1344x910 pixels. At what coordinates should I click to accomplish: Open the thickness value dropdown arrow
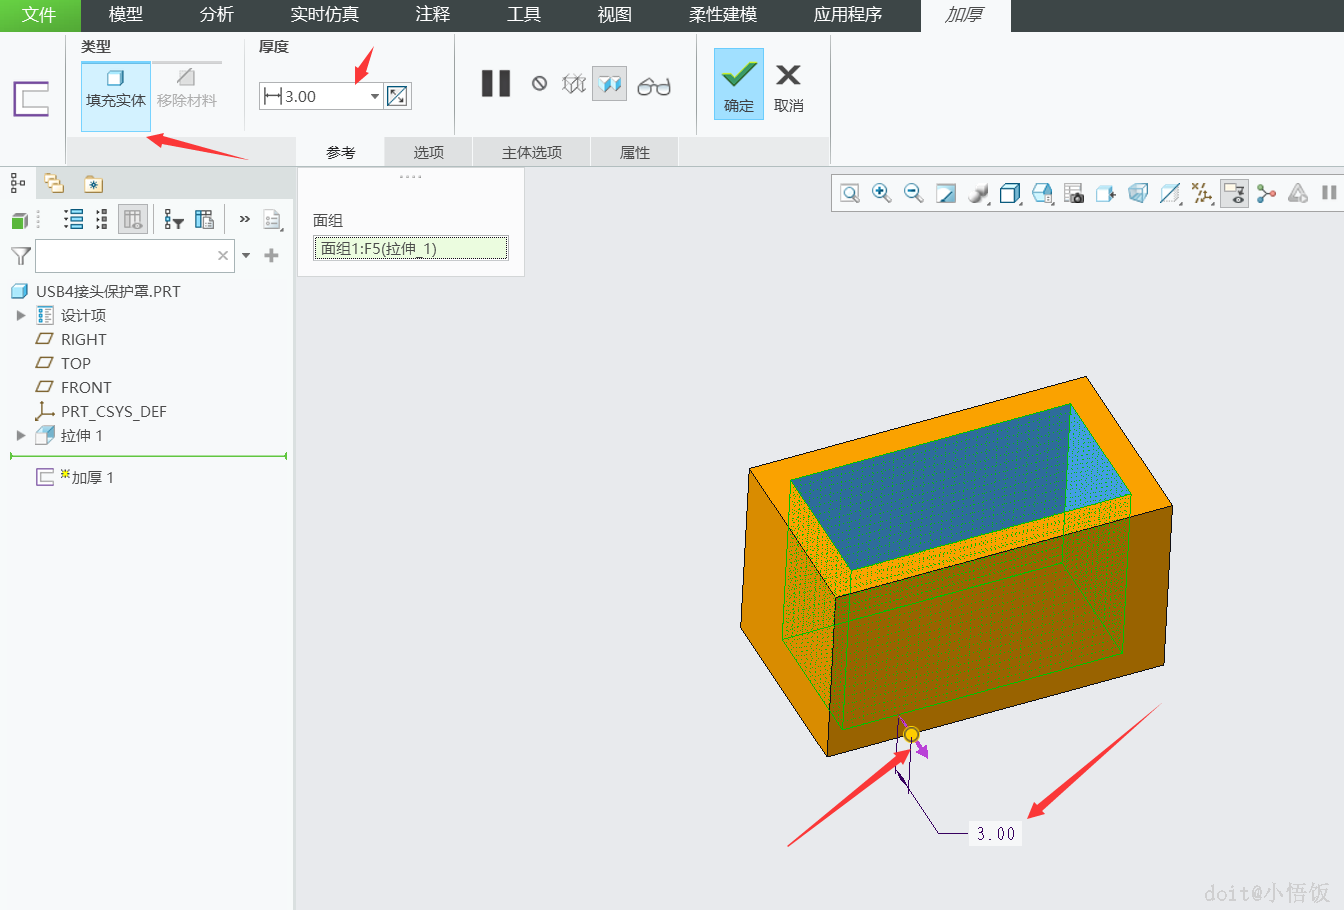[x=375, y=96]
